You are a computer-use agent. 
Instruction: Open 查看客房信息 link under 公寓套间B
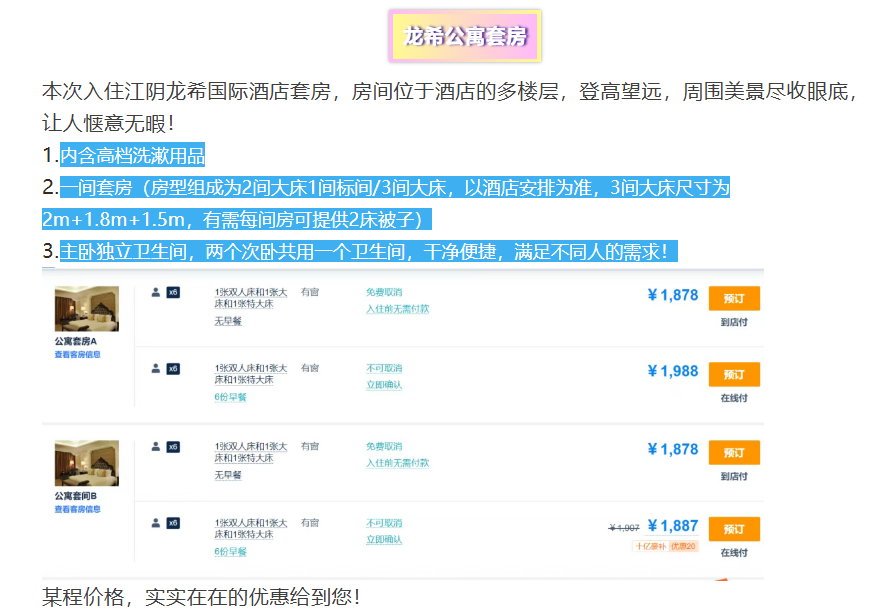pyautogui.click(x=77, y=509)
